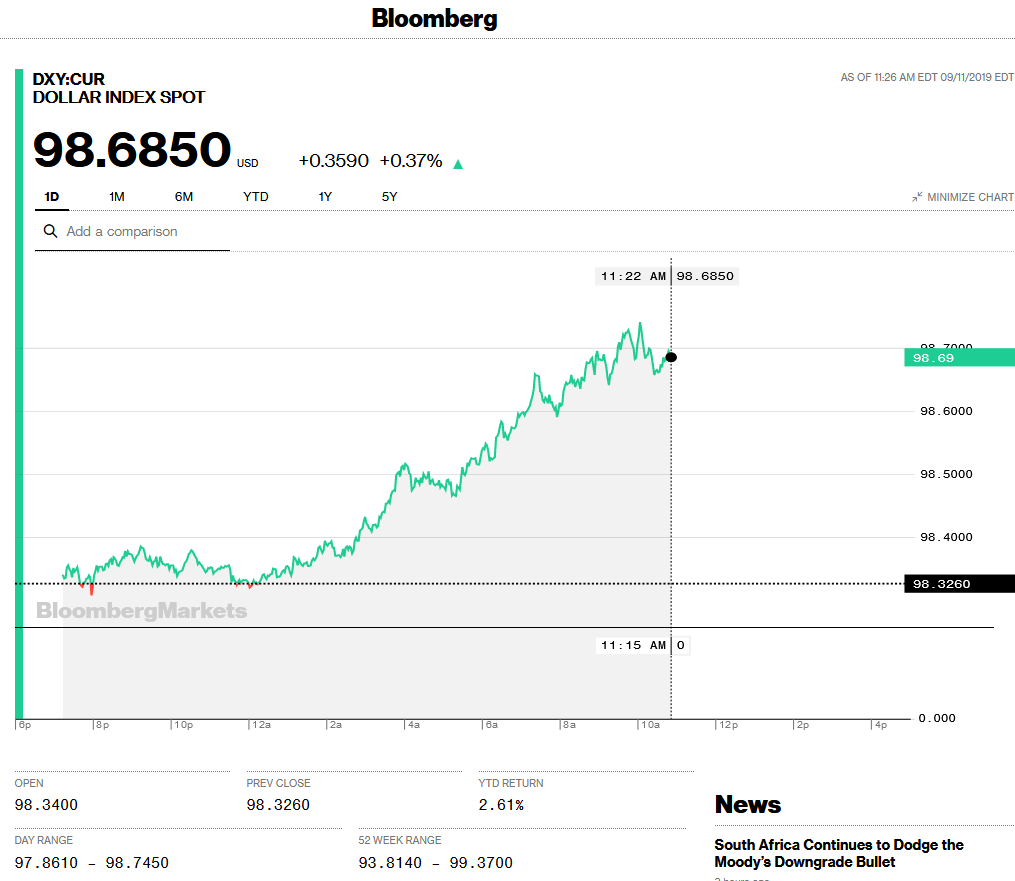This screenshot has width=1015, height=881.
Task: Click the DAY RANGE values
Action: click(91, 863)
